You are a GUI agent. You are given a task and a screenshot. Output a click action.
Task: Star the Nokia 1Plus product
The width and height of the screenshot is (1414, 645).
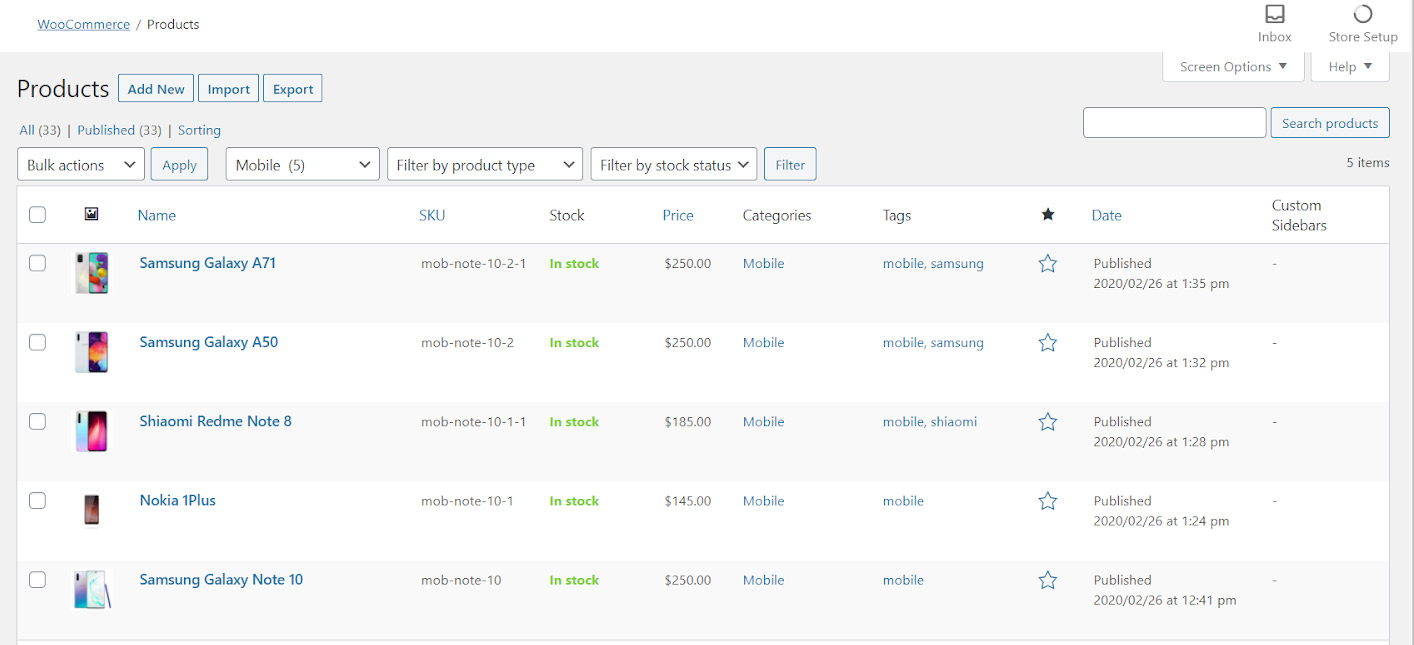[1047, 501]
